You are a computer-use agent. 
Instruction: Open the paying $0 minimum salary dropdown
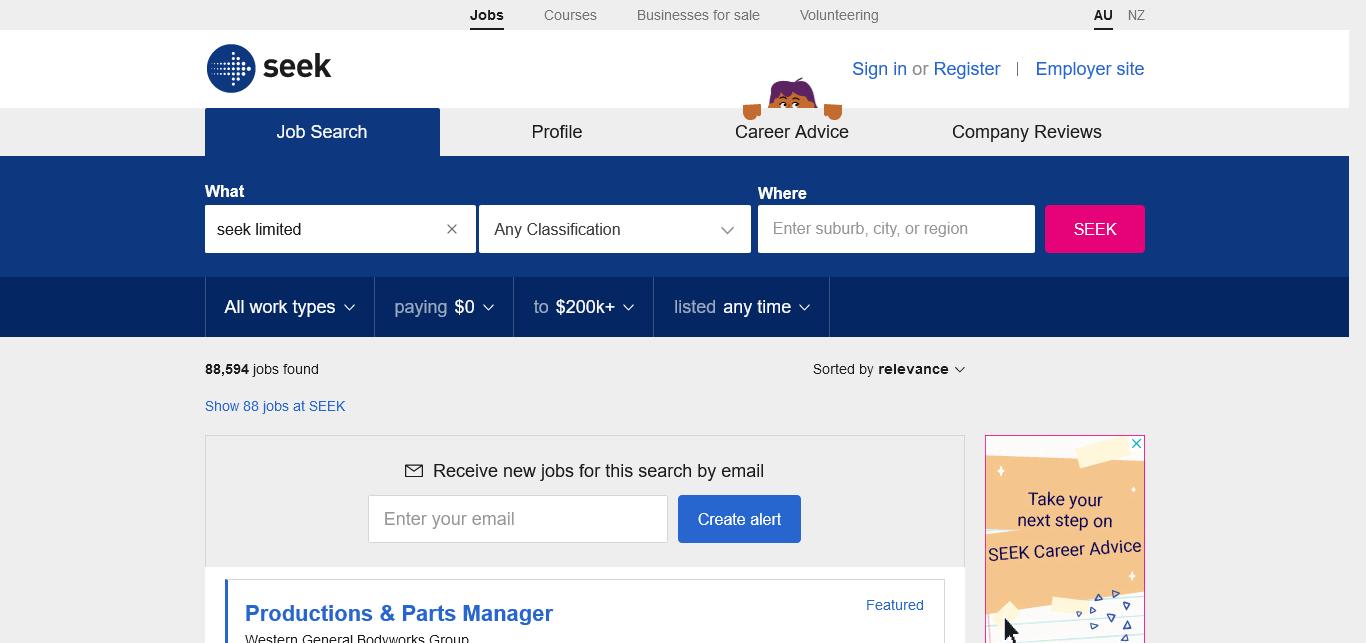[x=444, y=307]
